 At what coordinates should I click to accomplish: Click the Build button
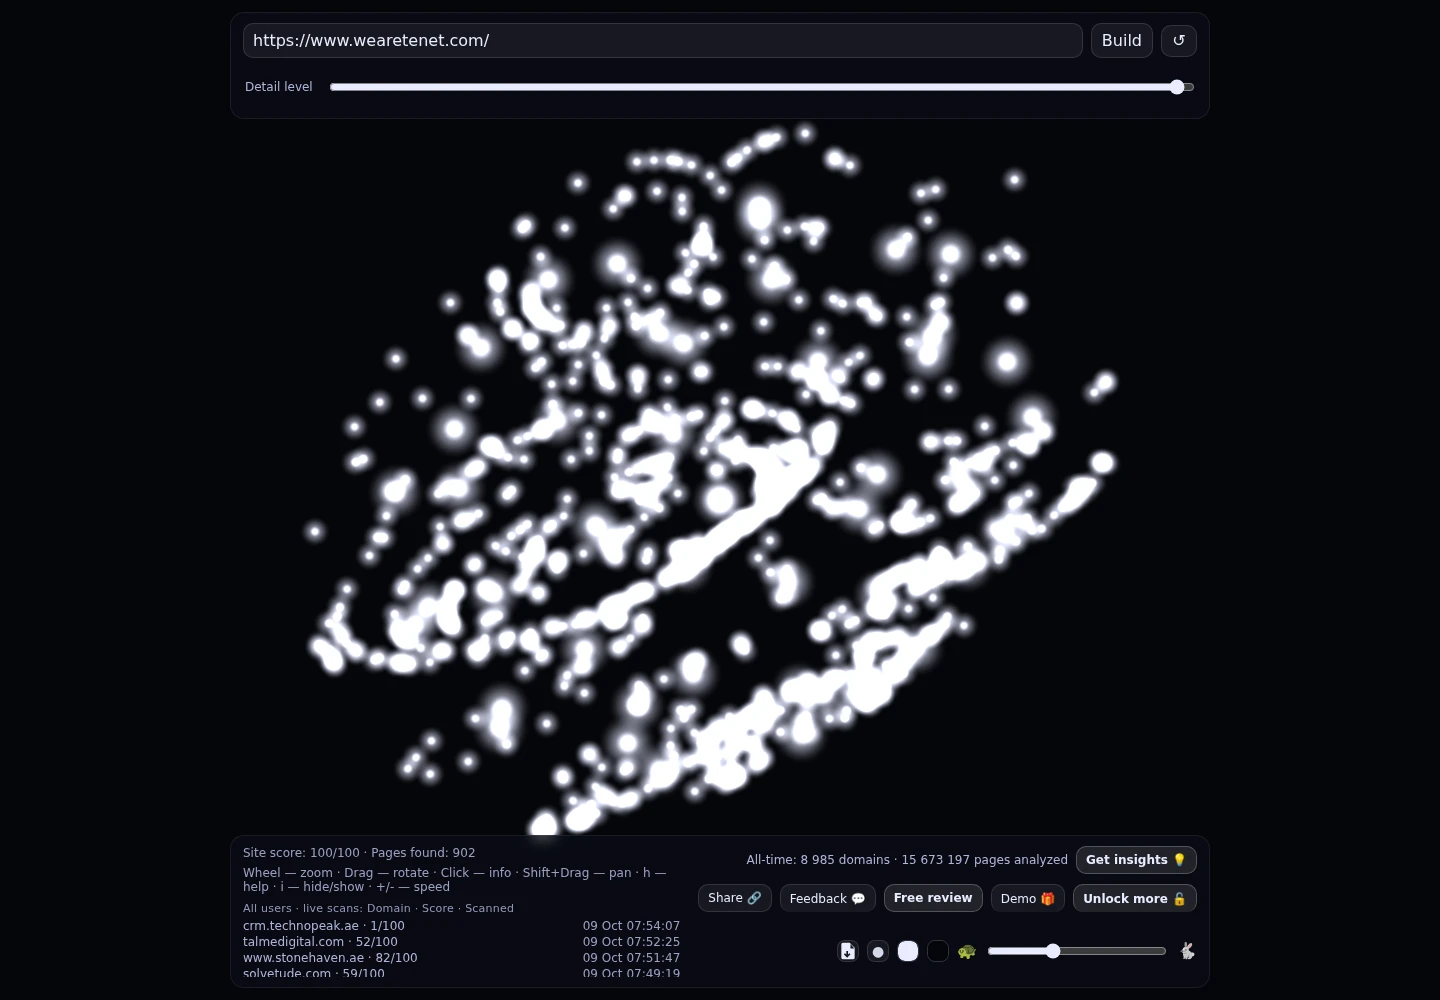click(1122, 41)
